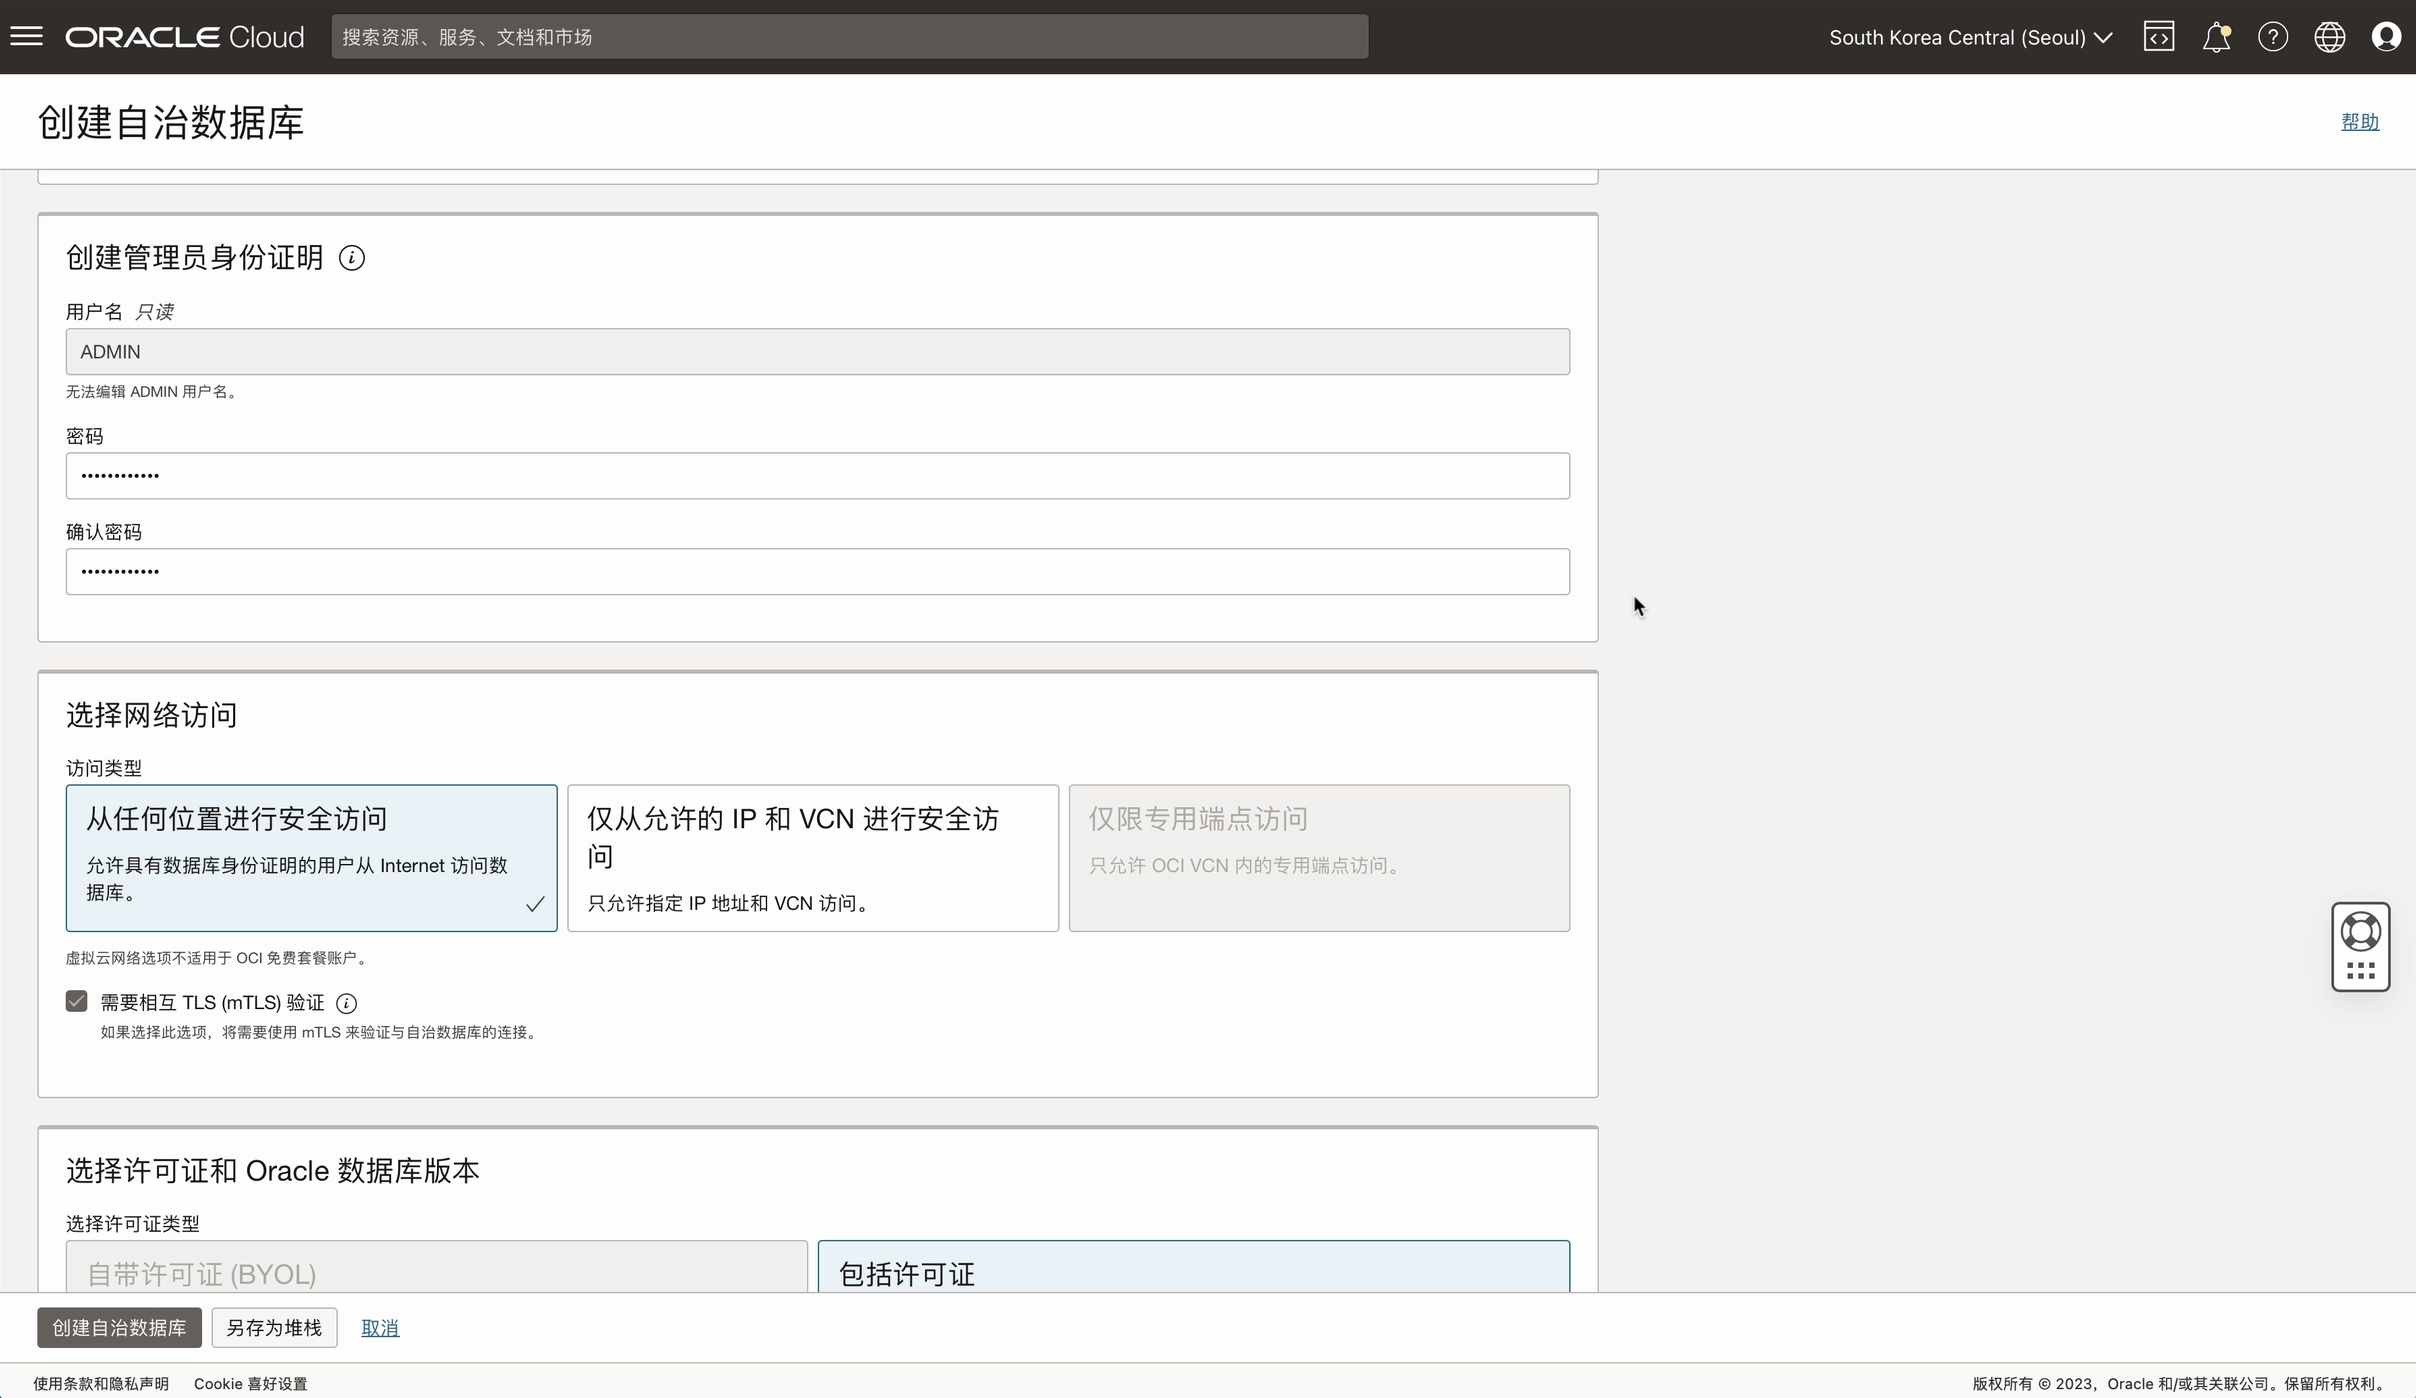Screen dimensions: 2416x1398
Task: Open the language globe menu
Action: click(x=2330, y=37)
